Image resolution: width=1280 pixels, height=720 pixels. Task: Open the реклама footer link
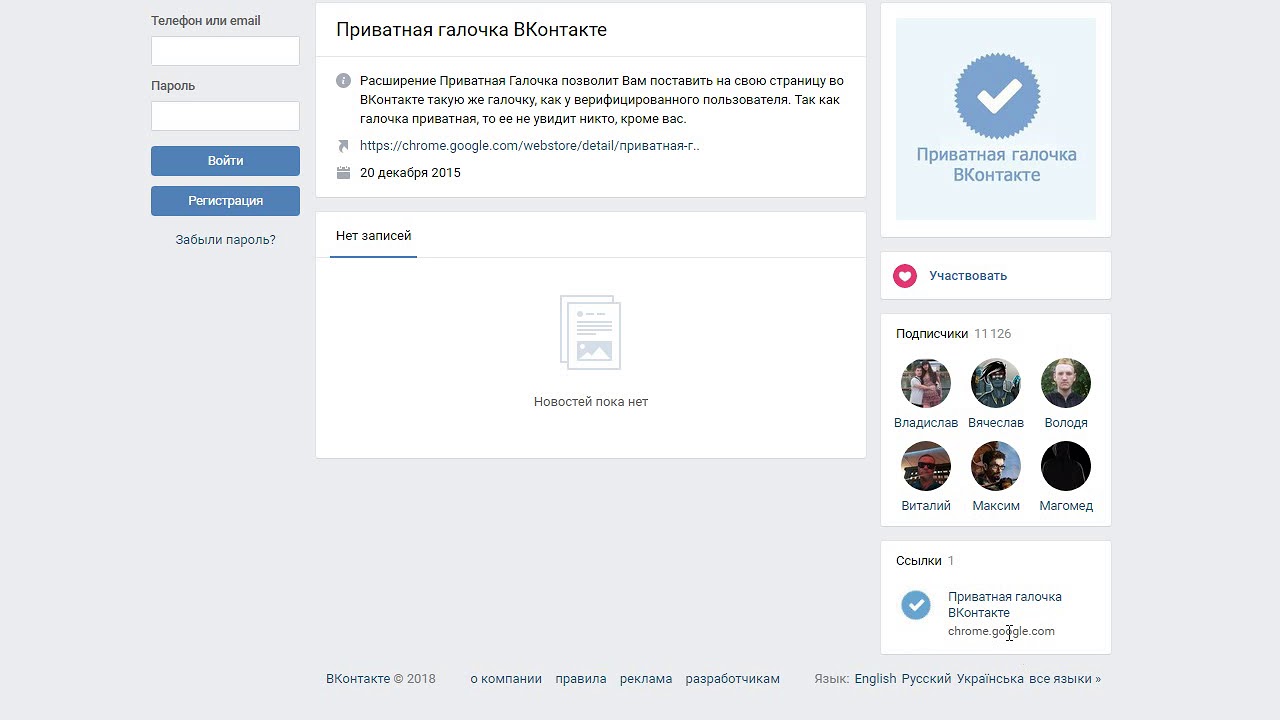646,679
